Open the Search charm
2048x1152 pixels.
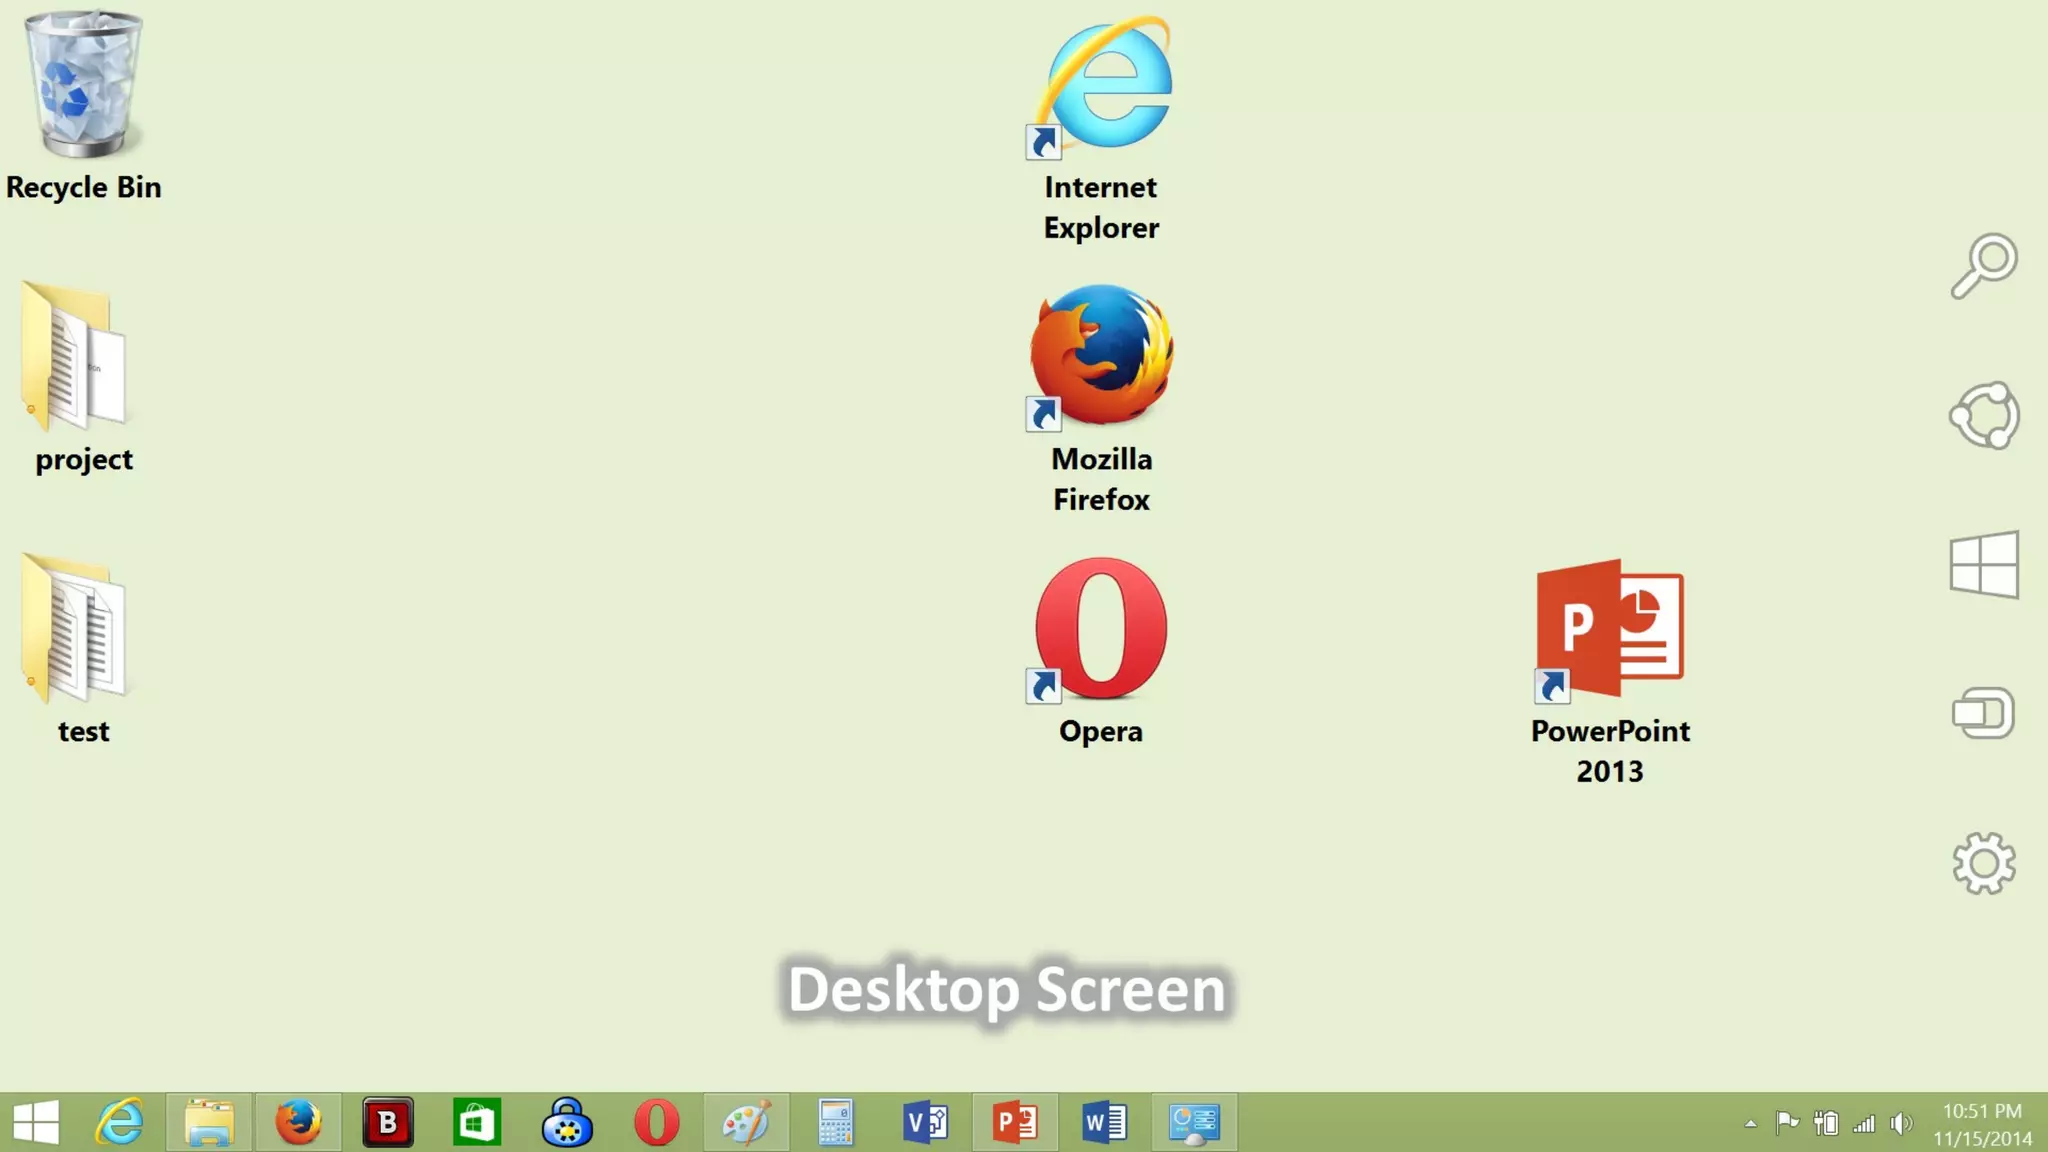tap(1984, 266)
